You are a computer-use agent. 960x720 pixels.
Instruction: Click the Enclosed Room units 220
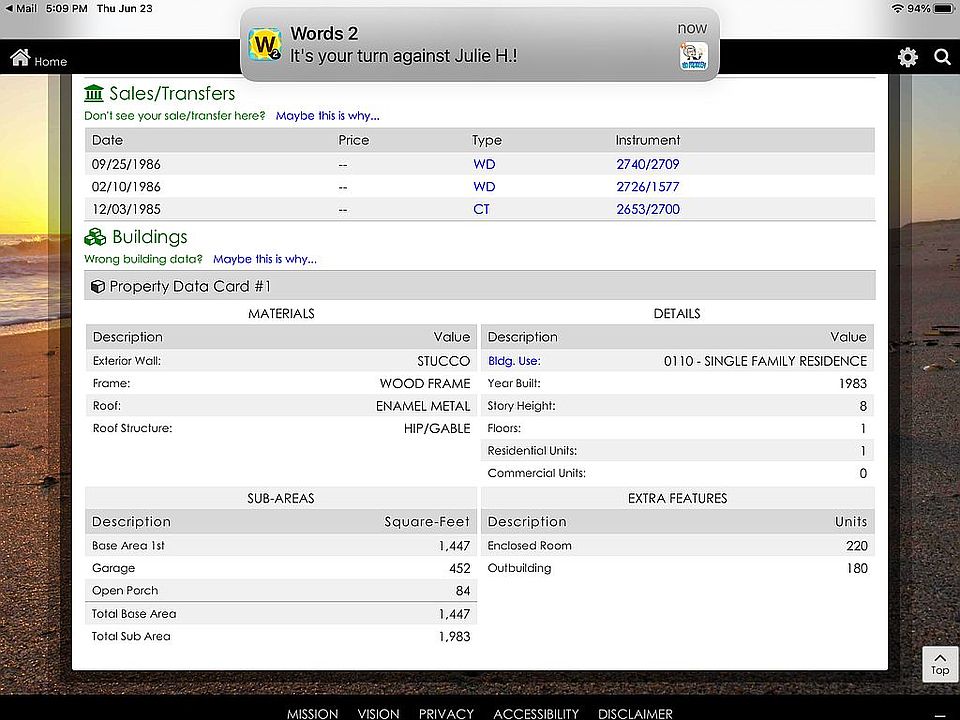pyautogui.click(x=857, y=546)
